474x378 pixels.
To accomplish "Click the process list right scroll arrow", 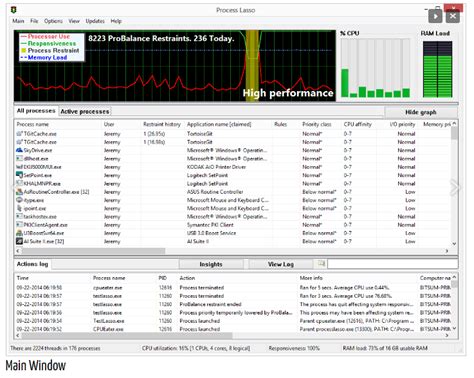I will 447,251.
